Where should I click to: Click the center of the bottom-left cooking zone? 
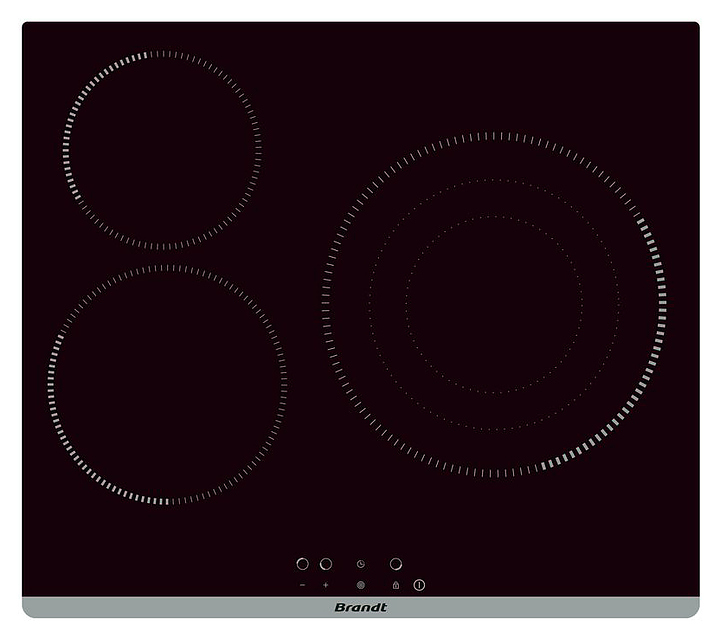pos(167,384)
